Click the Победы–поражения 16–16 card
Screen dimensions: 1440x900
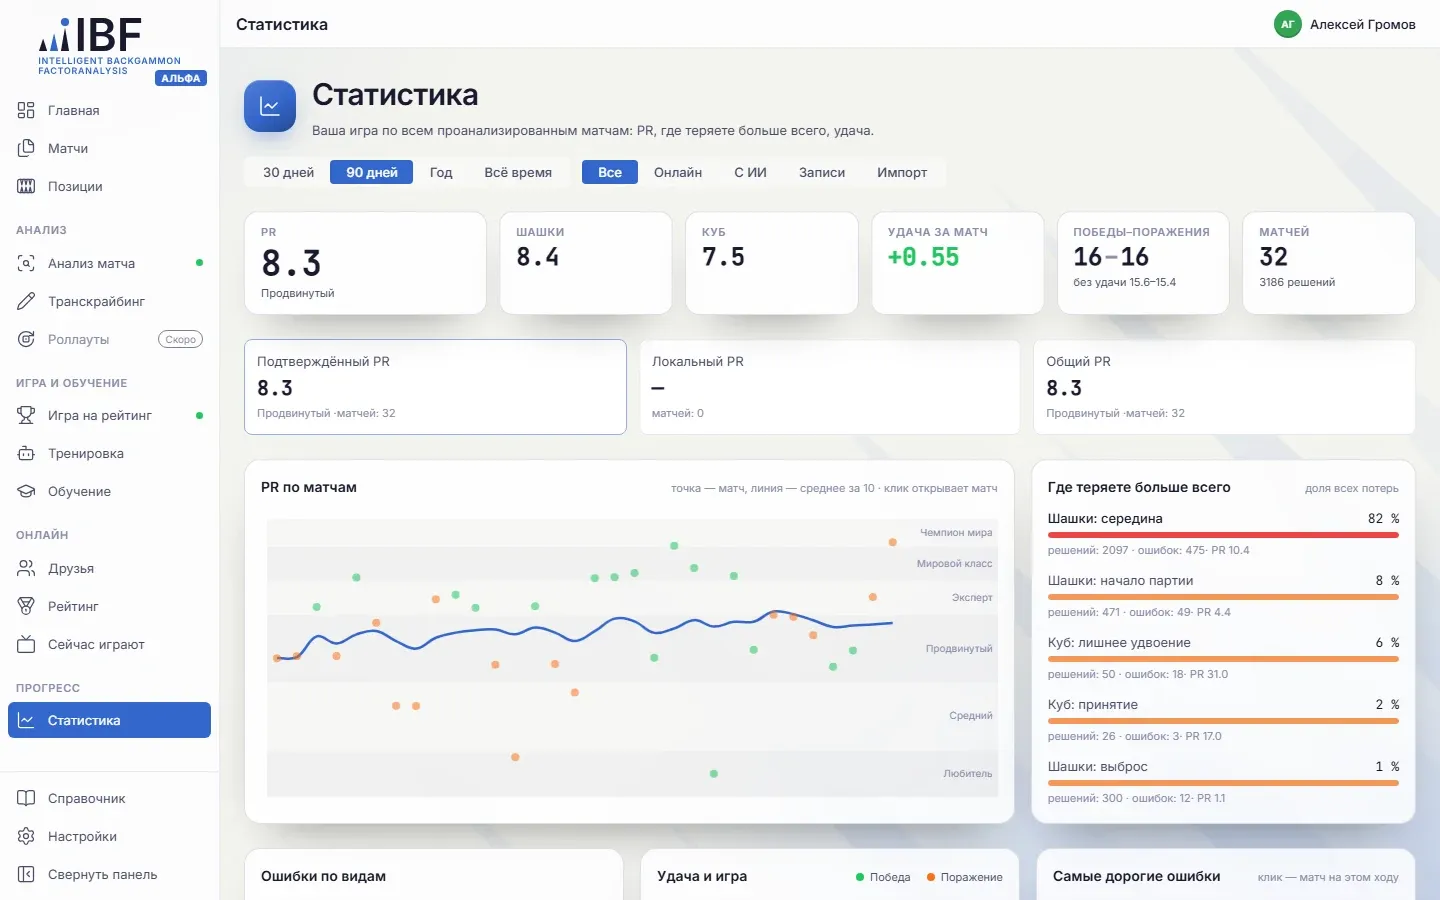pyautogui.click(x=1143, y=263)
